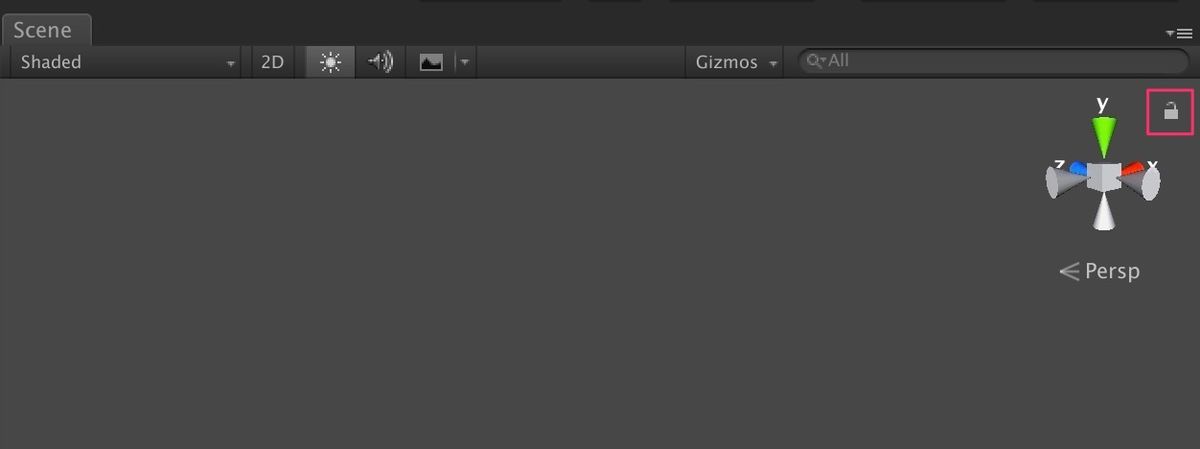
Task: Toggle scene audio with the speaker icon
Action: 380,62
